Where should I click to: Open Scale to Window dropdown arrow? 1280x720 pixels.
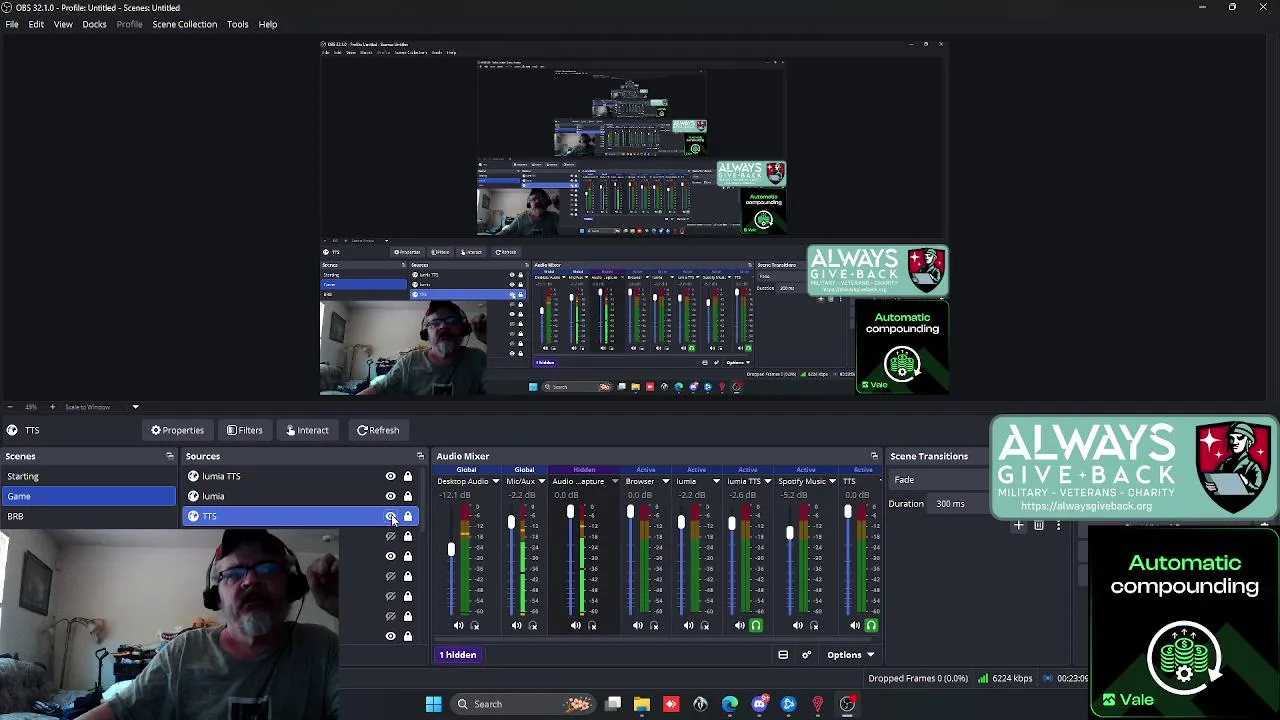135,407
